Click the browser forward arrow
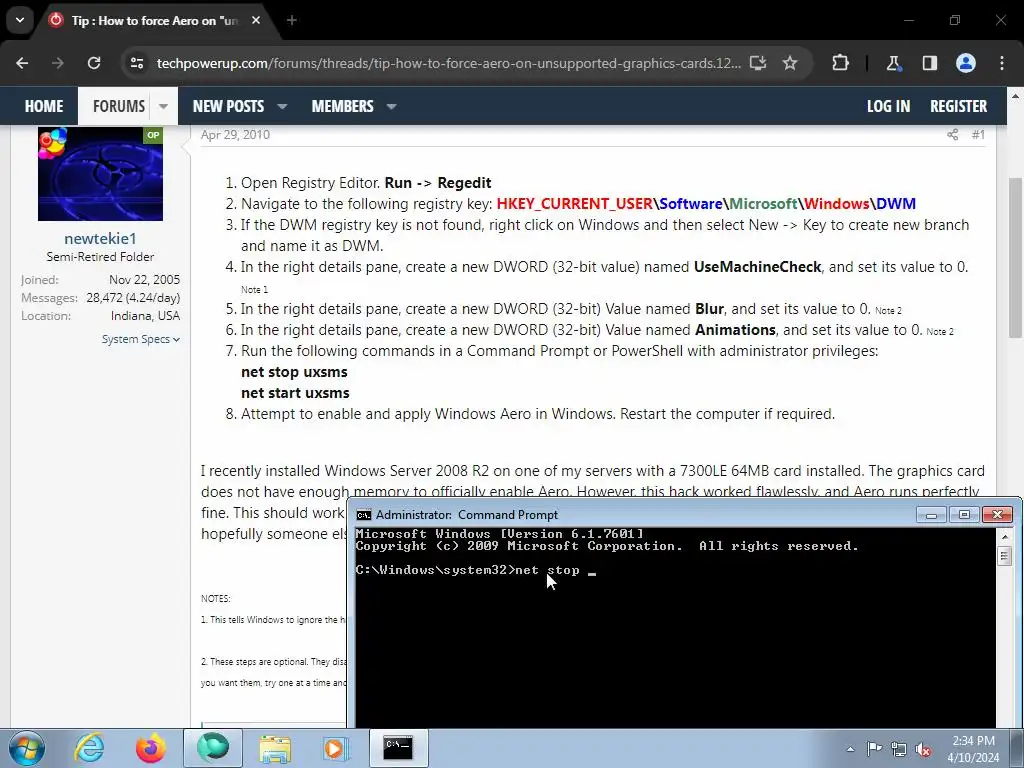The height and width of the screenshot is (768, 1024). coord(58,63)
